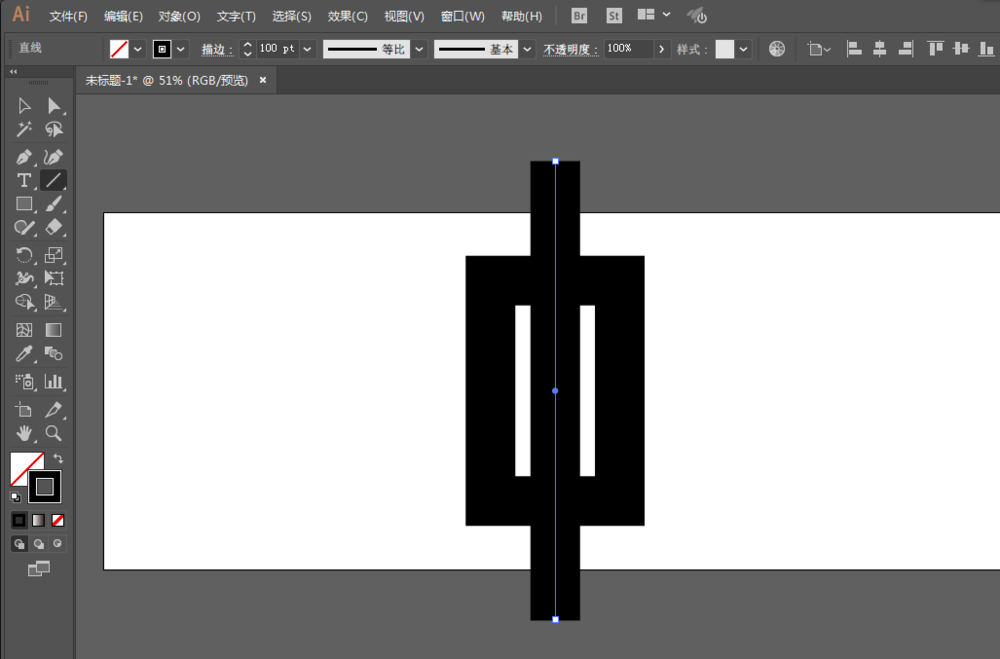Select the Hand tool
1000x659 pixels.
point(24,434)
